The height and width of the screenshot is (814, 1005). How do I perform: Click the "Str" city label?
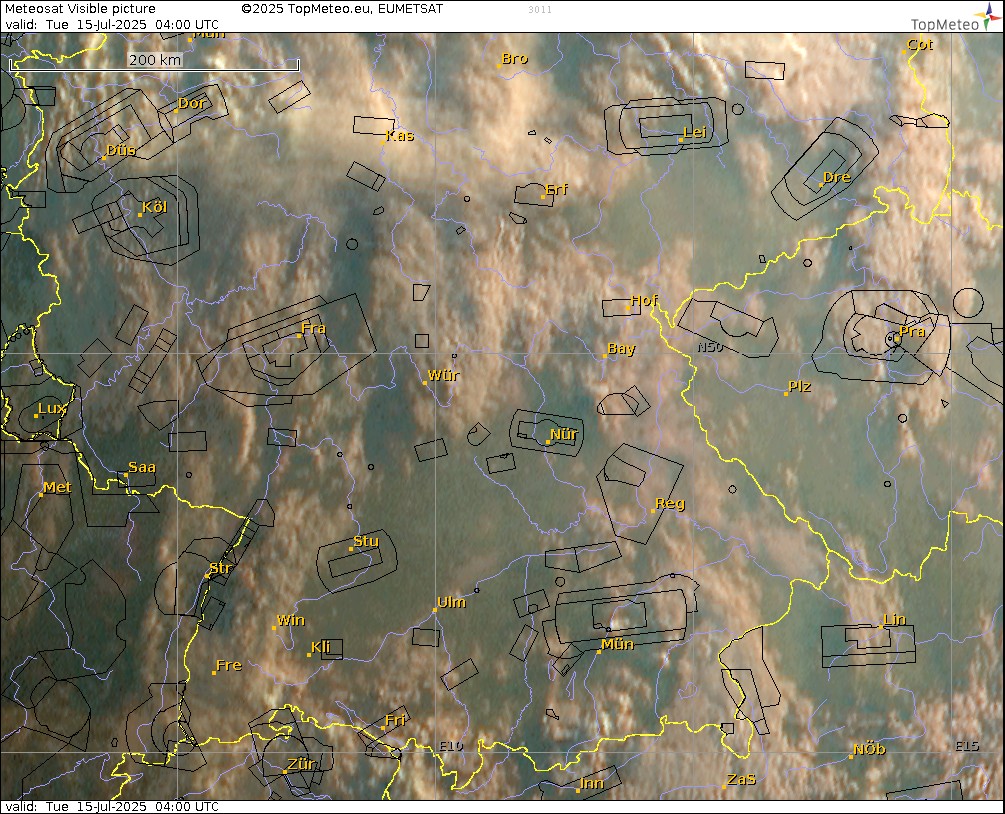pyautogui.click(x=220, y=568)
